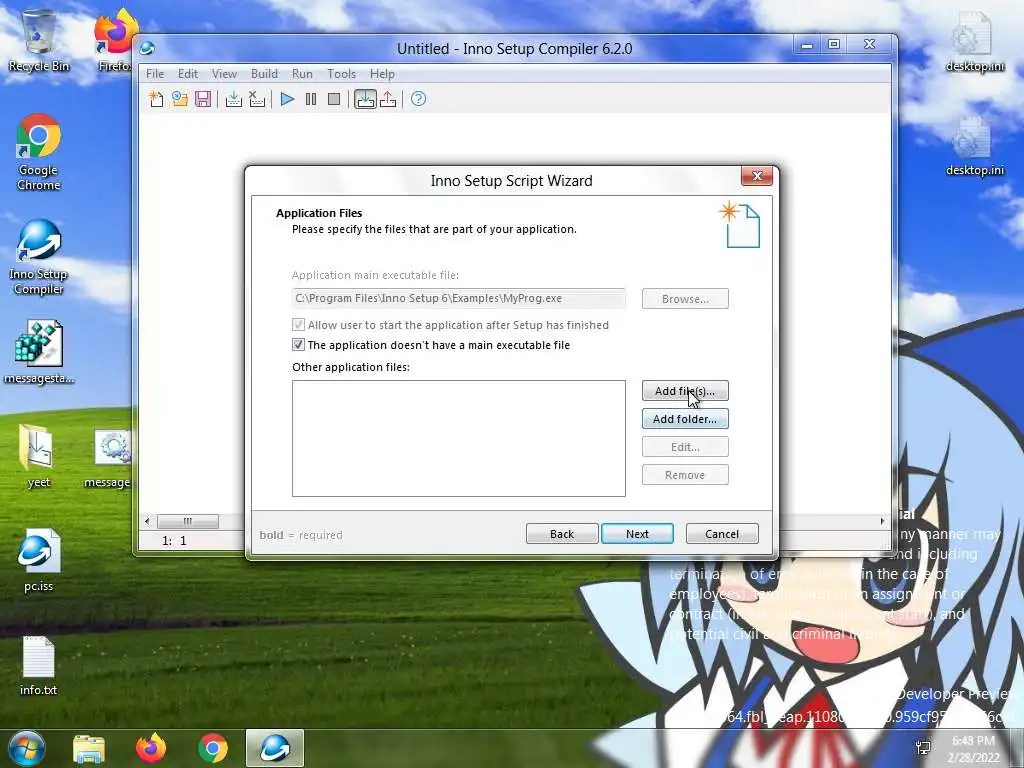Click the Inno Setup taskbar button

275,748
